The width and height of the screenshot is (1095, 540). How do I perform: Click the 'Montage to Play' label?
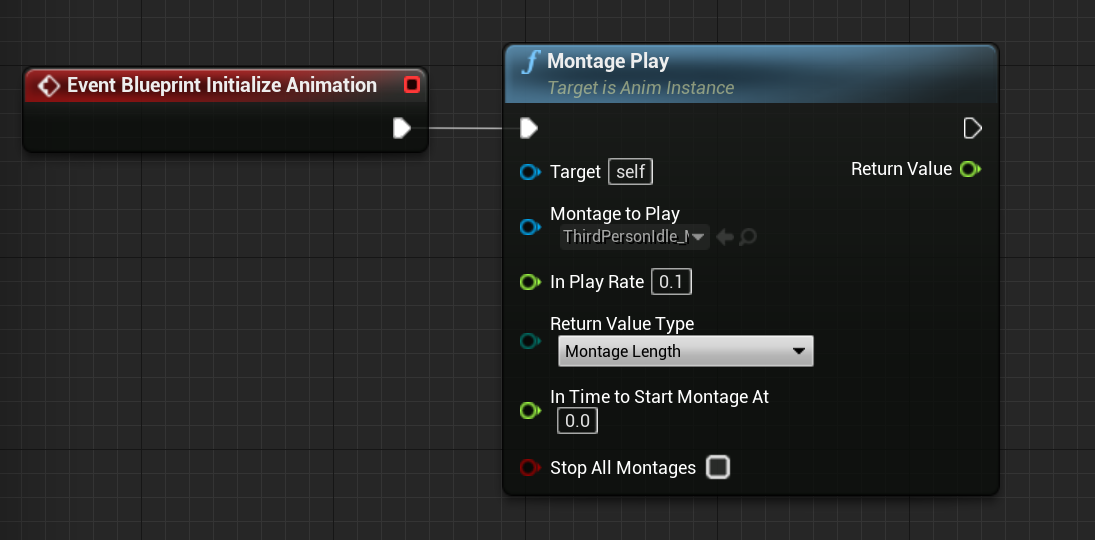pyautogui.click(x=615, y=213)
